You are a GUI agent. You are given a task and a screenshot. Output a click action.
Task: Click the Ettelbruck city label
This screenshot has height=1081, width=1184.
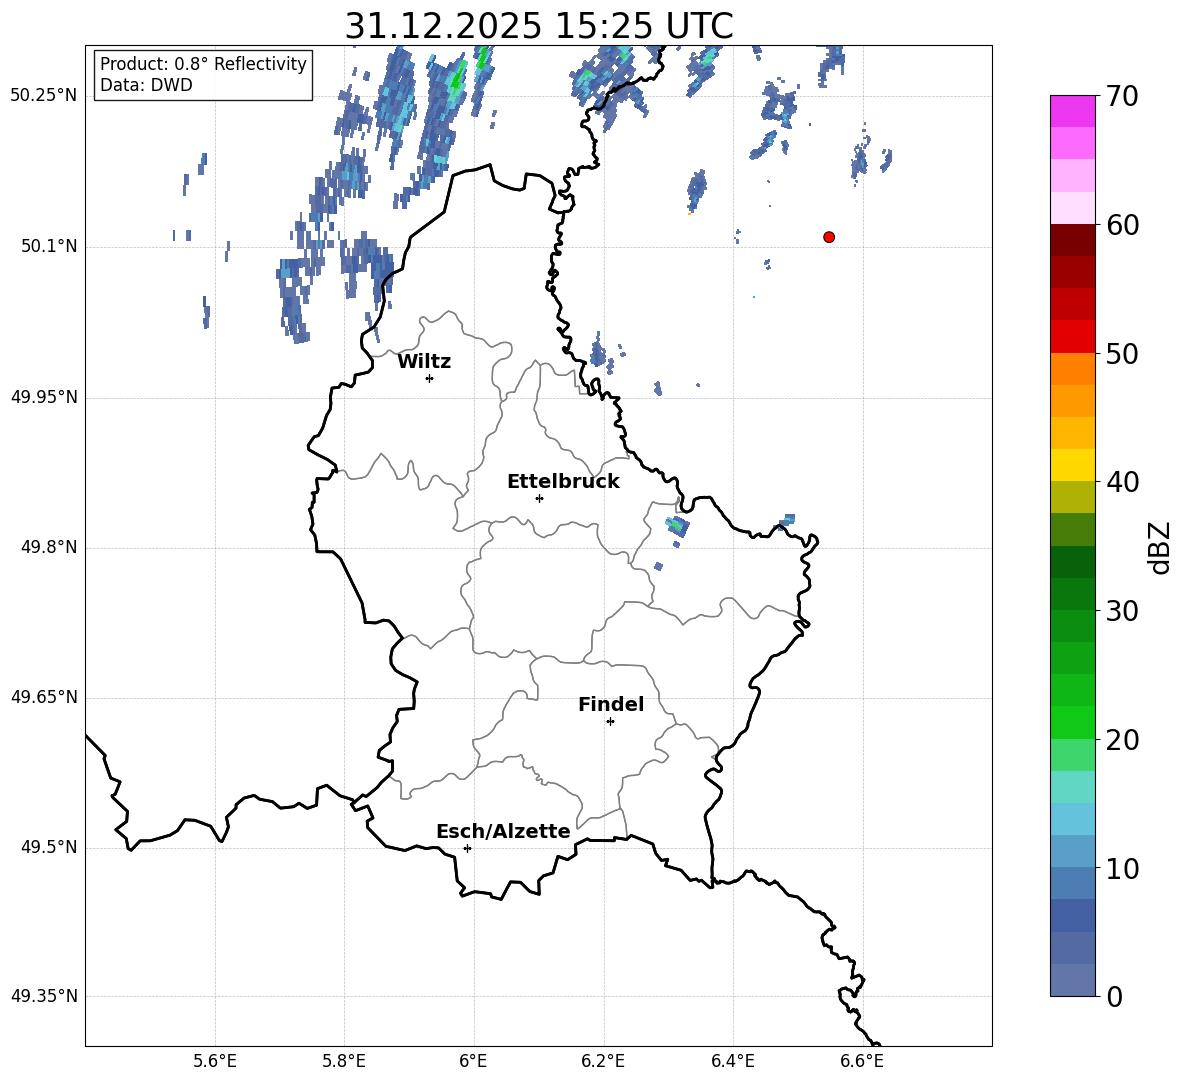click(x=563, y=482)
